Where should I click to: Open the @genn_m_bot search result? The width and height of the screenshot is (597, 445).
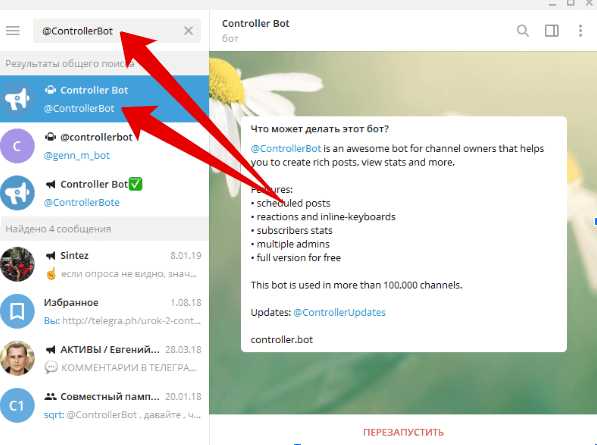click(104, 146)
